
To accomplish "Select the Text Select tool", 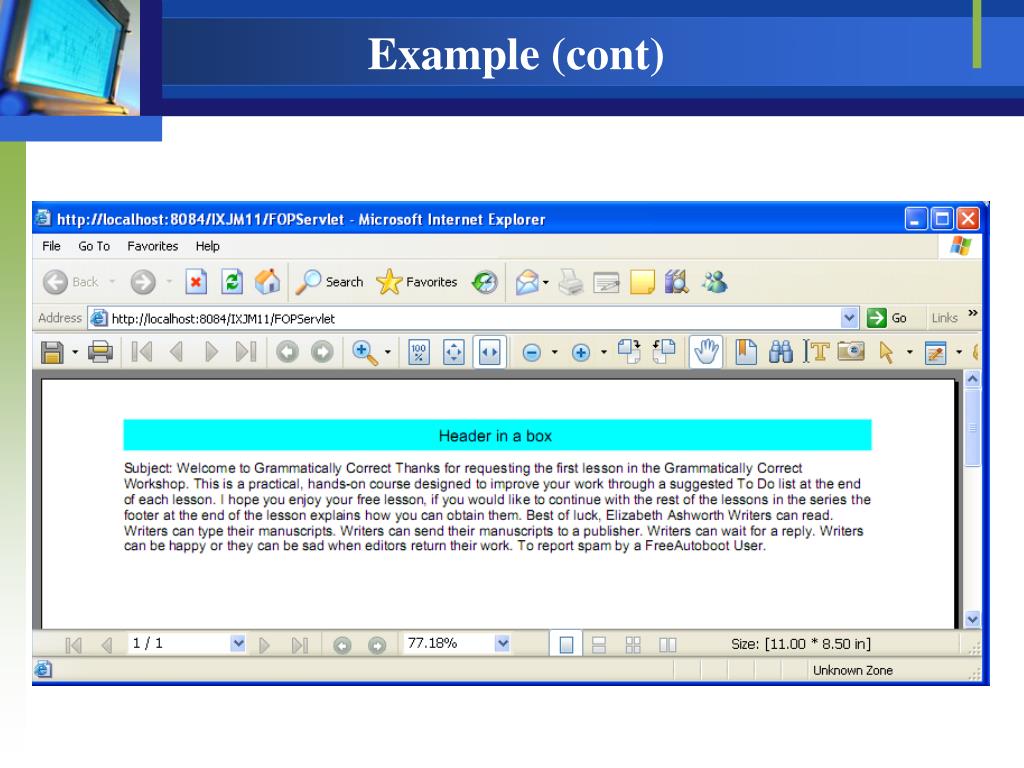I will [816, 351].
